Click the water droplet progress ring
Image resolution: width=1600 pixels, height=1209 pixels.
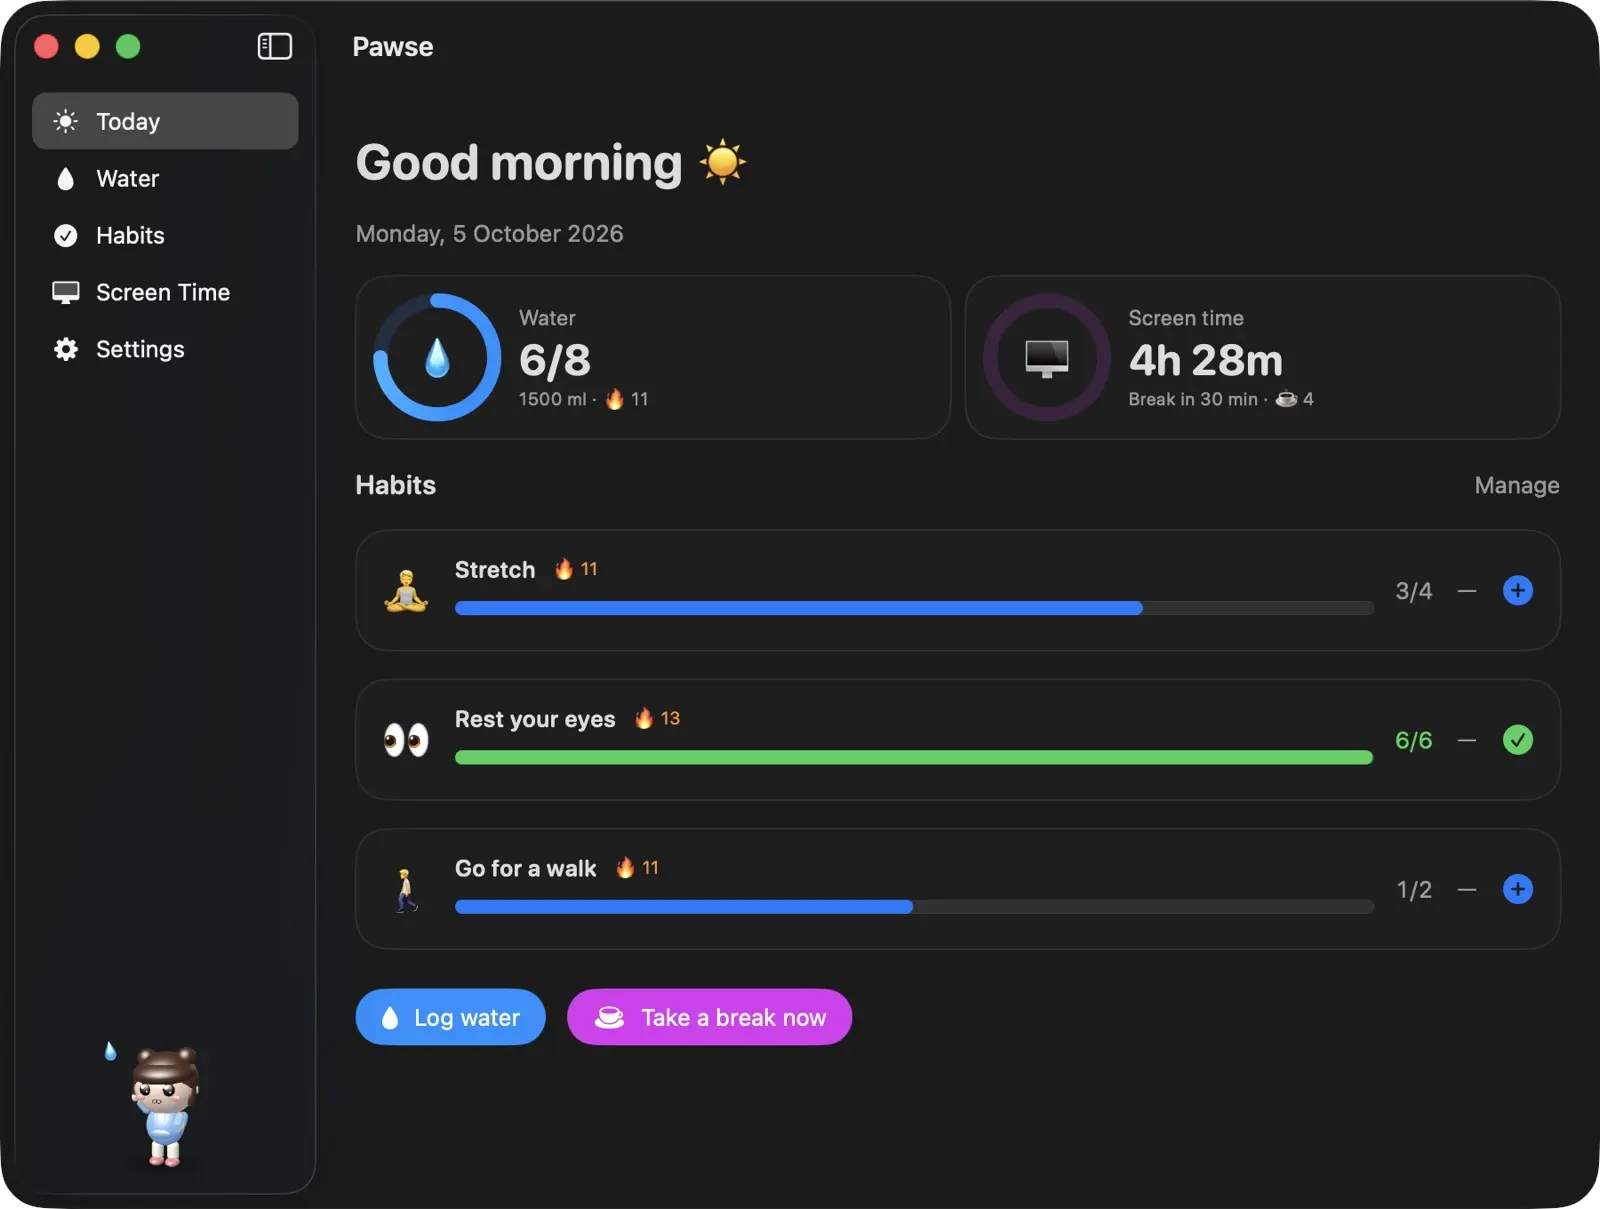(x=437, y=357)
